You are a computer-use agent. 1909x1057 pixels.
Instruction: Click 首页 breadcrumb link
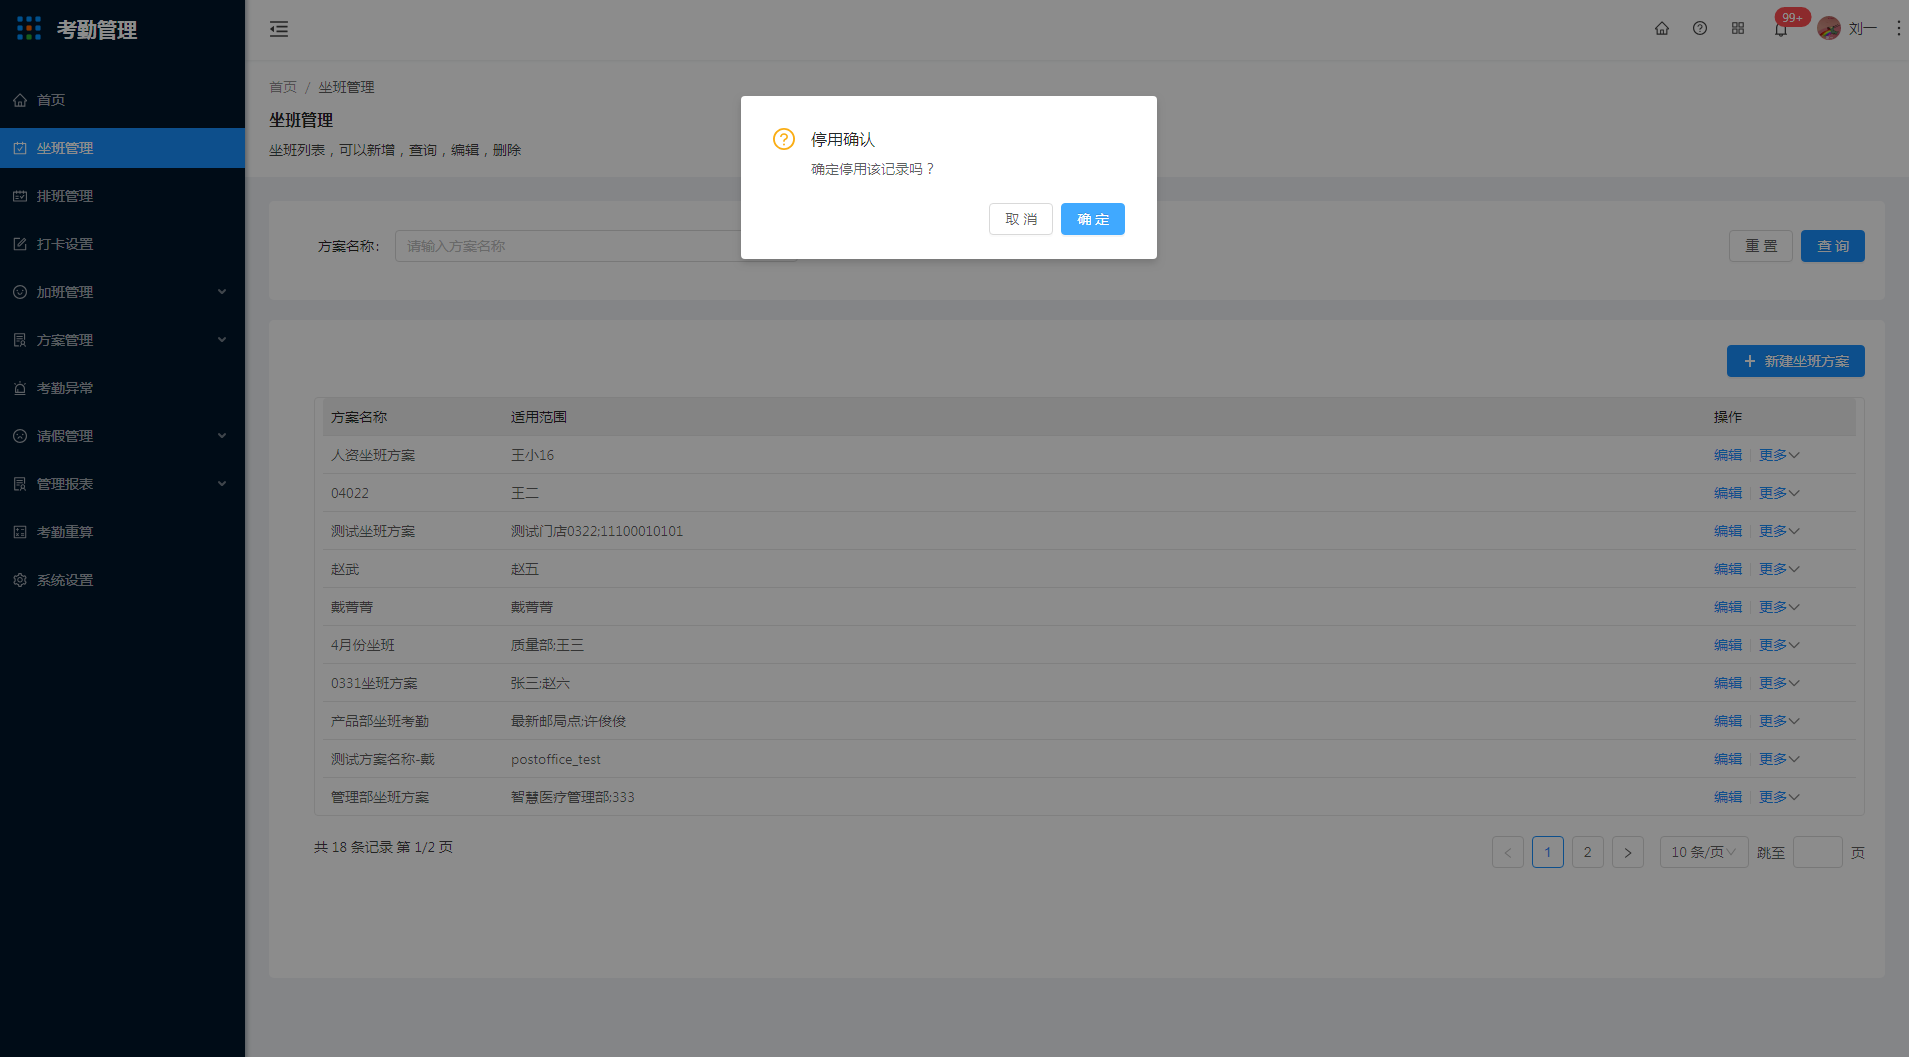click(x=283, y=87)
